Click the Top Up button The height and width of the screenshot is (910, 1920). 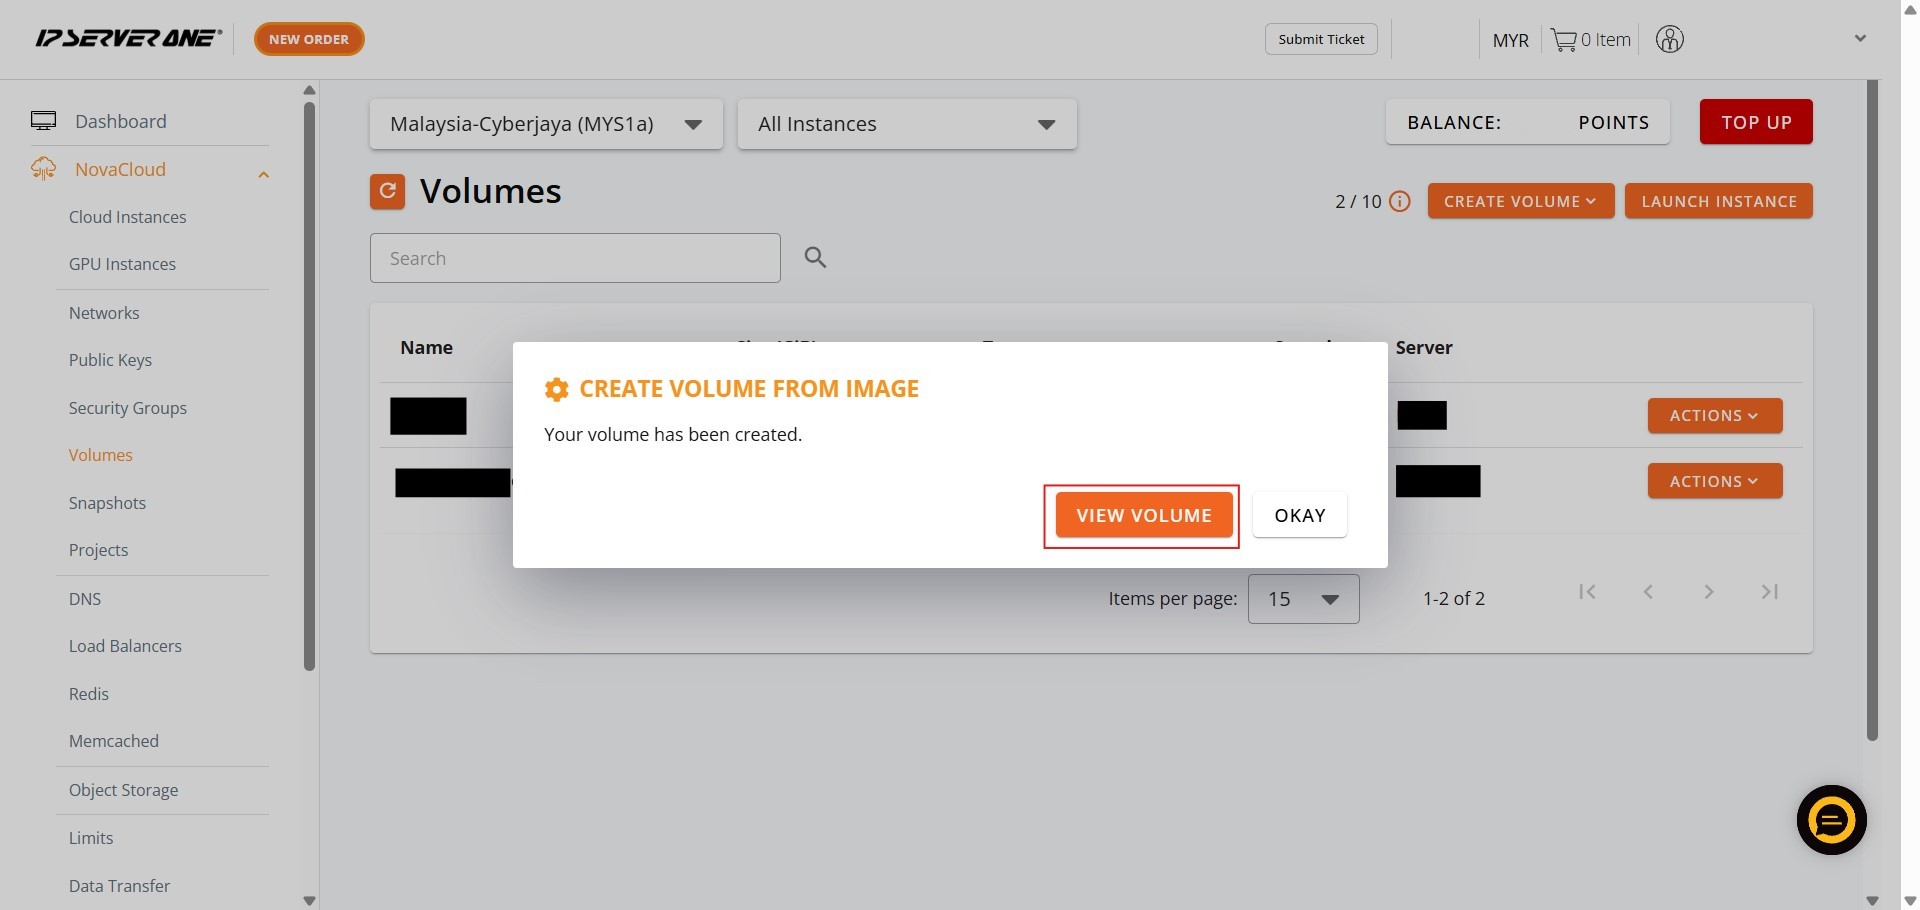point(1755,122)
